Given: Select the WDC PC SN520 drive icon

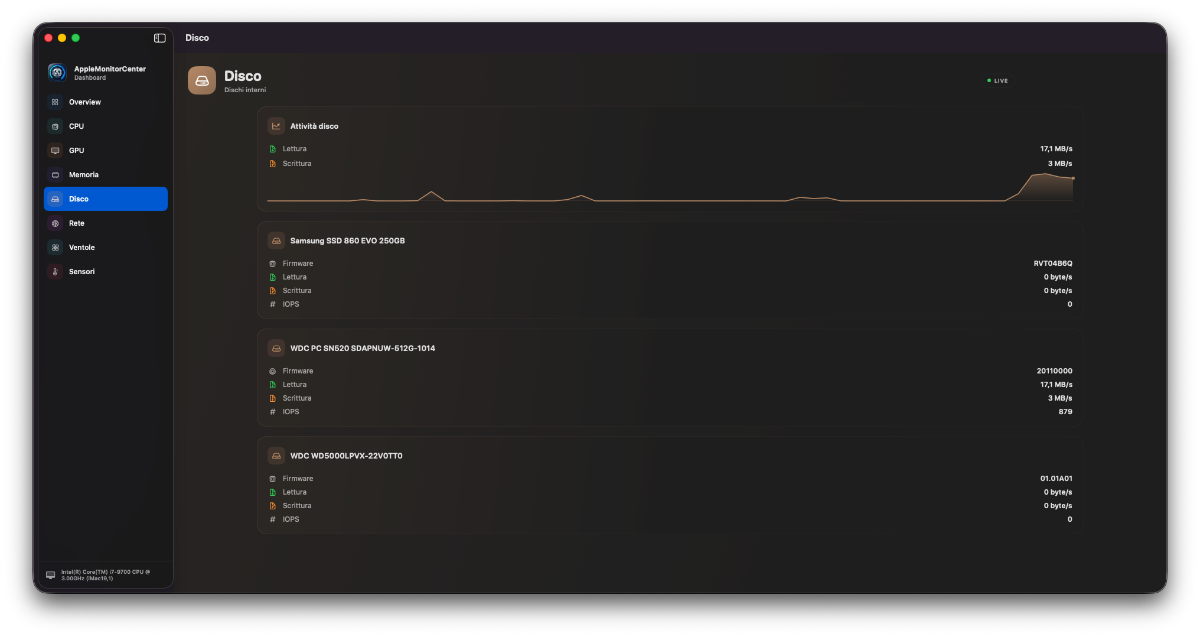Looking at the screenshot, I should 276,348.
